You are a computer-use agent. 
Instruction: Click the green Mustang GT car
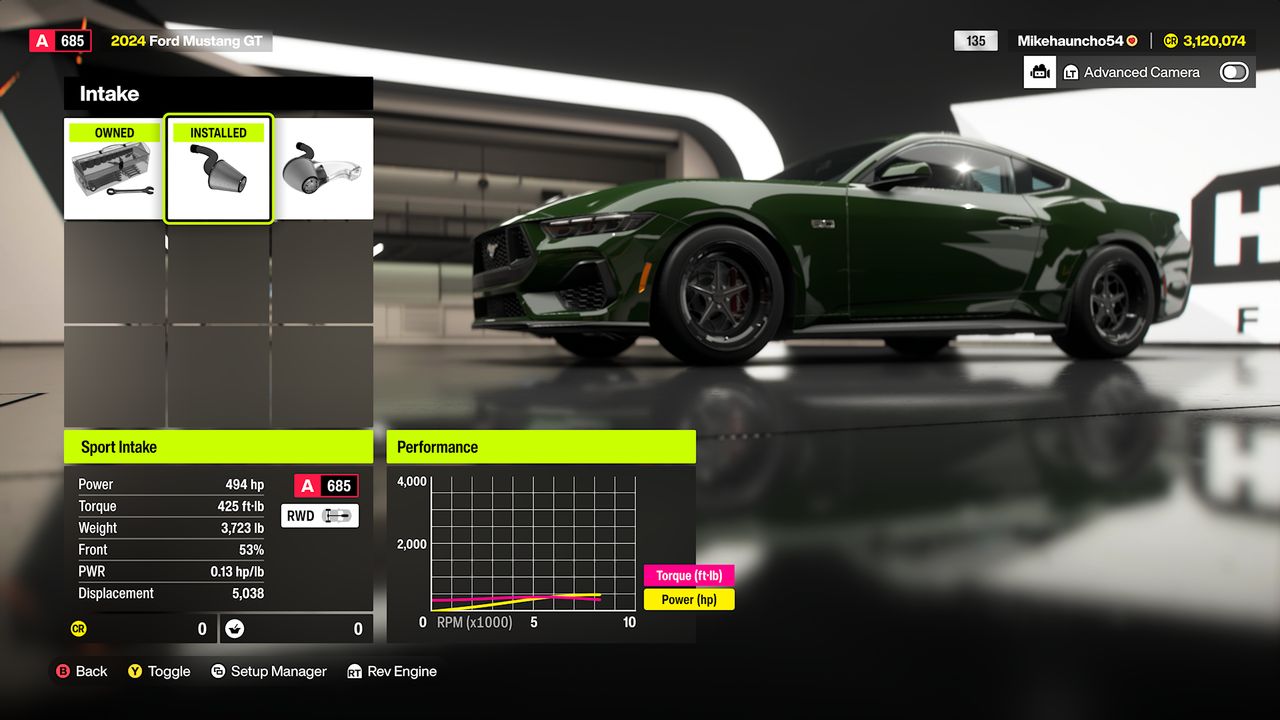(830, 248)
